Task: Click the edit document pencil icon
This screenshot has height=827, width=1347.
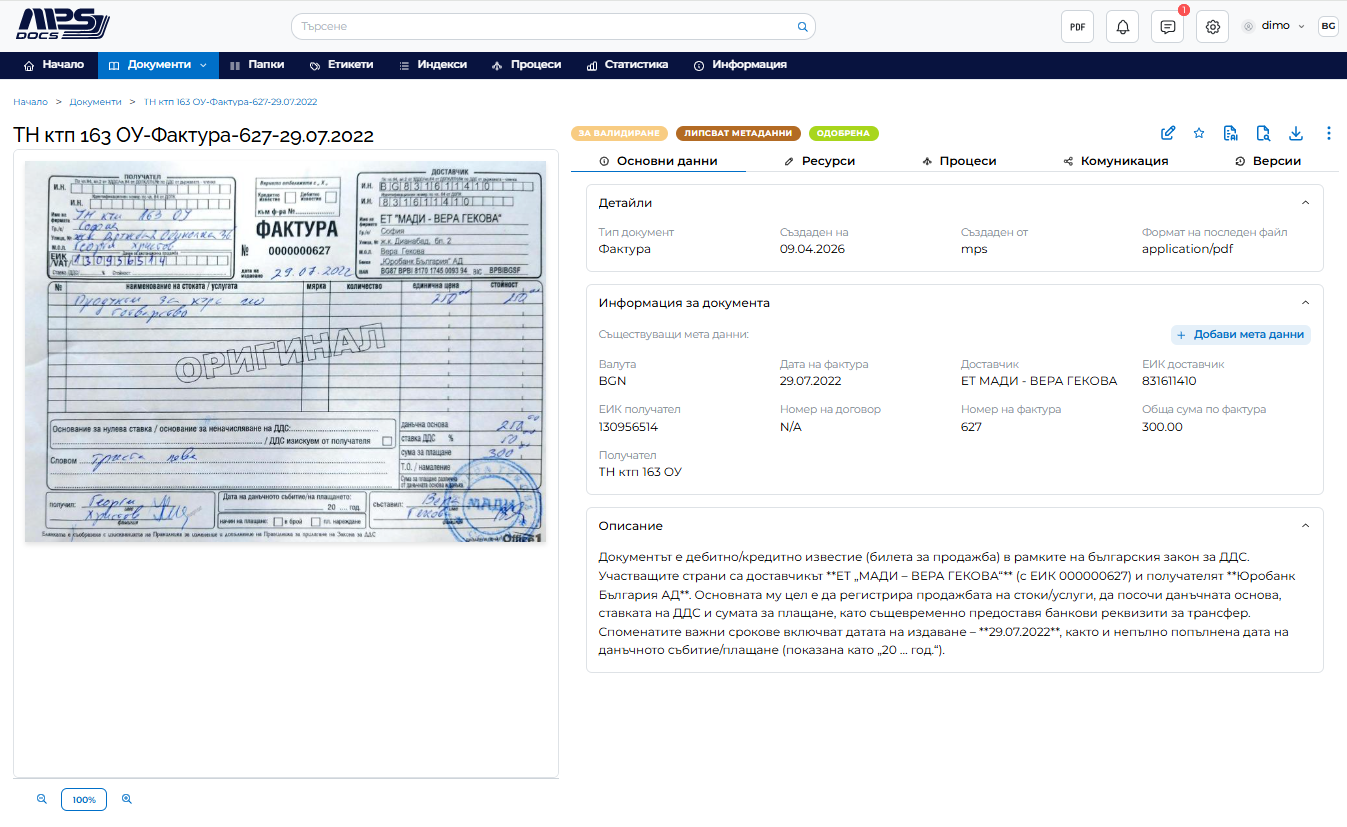Action: 1167,133
